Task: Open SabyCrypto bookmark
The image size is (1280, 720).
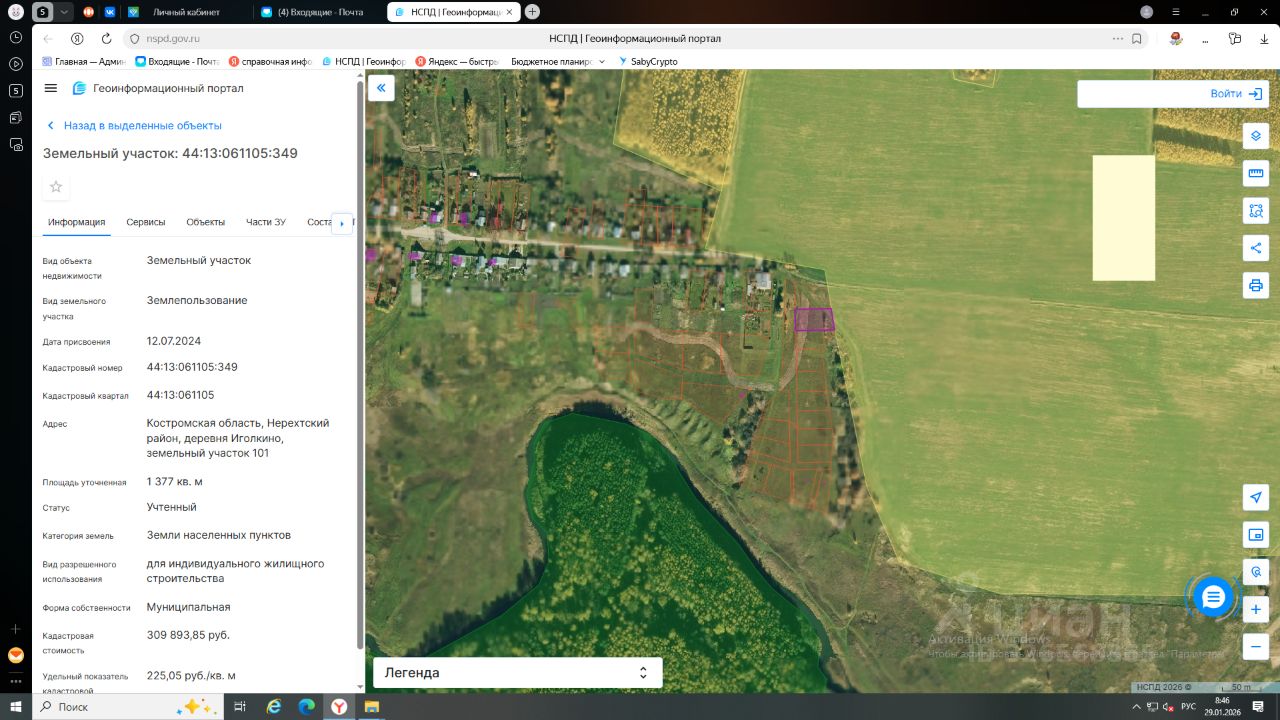Action: pyautogui.click(x=648, y=61)
